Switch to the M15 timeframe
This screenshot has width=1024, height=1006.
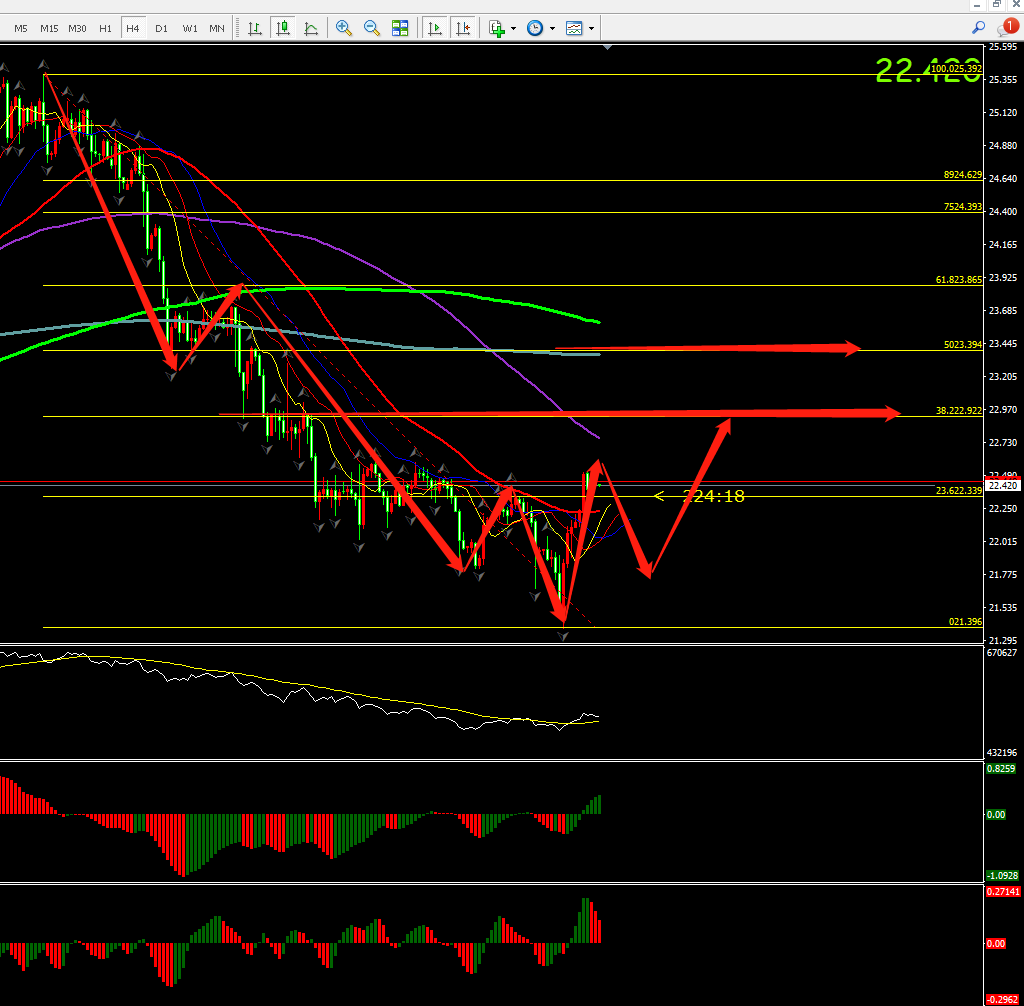(49, 28)
